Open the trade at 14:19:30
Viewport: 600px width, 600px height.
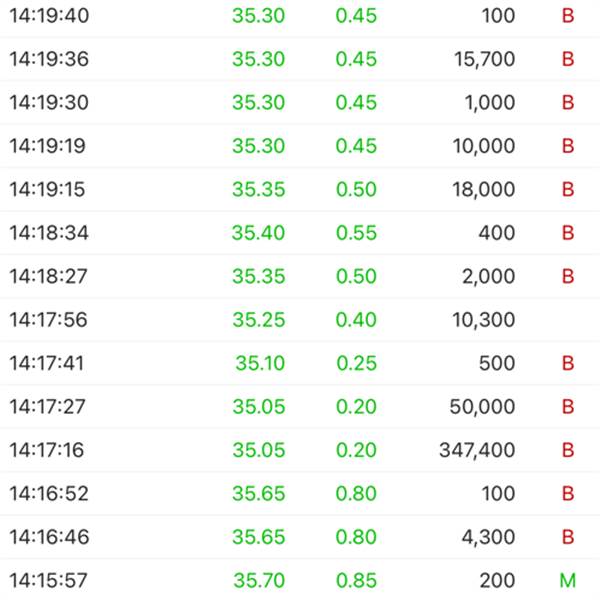(300, 103)
